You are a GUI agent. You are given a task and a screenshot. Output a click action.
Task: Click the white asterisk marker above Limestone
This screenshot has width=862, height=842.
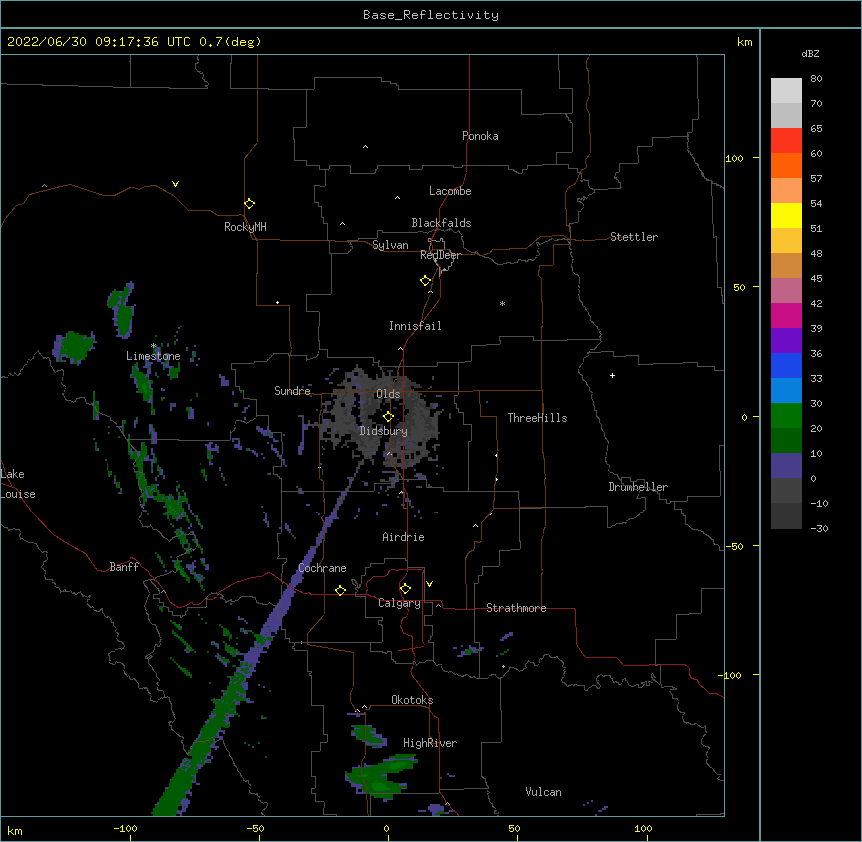(x=154, y=346)
